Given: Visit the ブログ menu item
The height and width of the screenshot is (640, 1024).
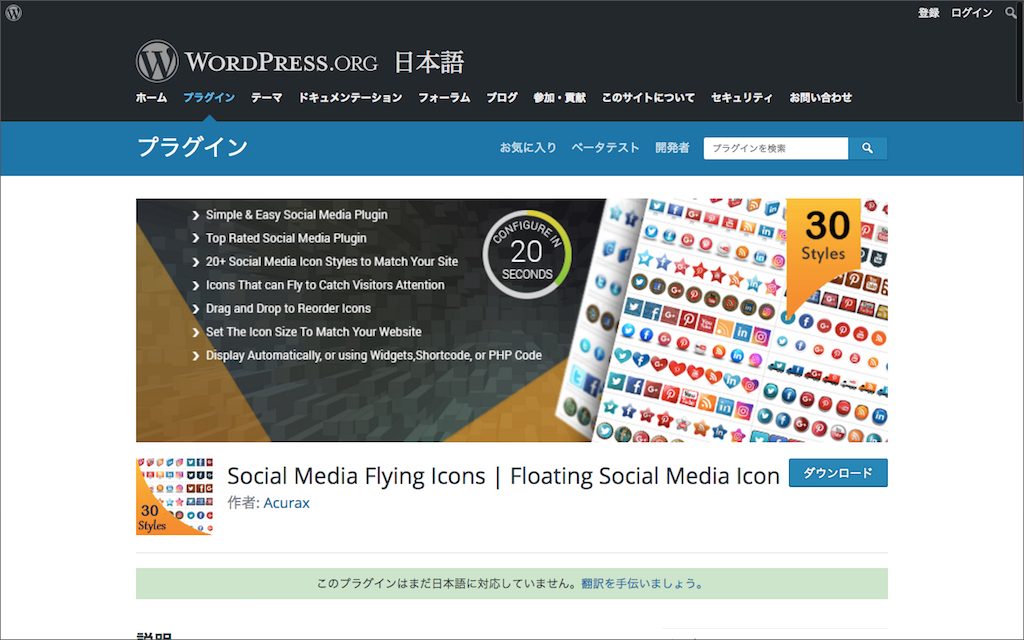Looking at the screenshot, I should pos(502,97).
